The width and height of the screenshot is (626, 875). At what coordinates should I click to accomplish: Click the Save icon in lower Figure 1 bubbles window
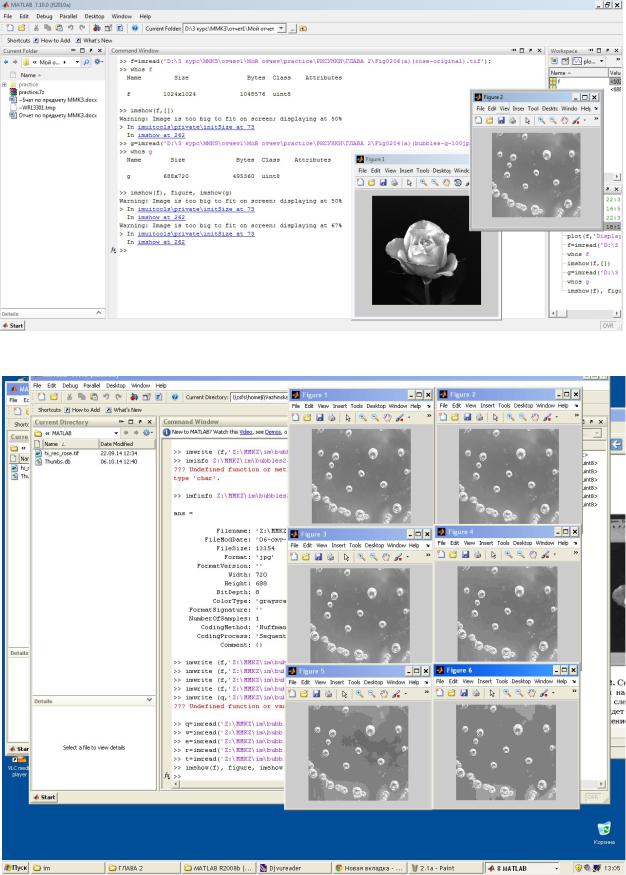pyautogui.click(x=320, y=417)
